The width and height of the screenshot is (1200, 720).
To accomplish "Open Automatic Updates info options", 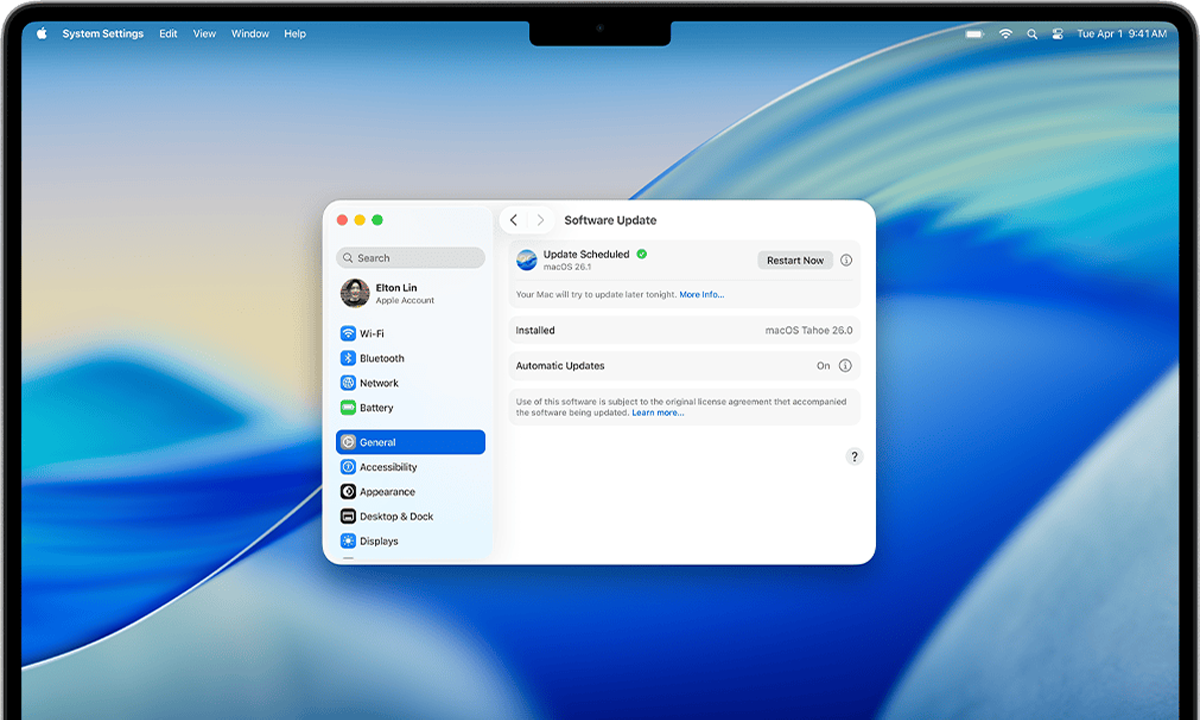I will click(845, 366).
